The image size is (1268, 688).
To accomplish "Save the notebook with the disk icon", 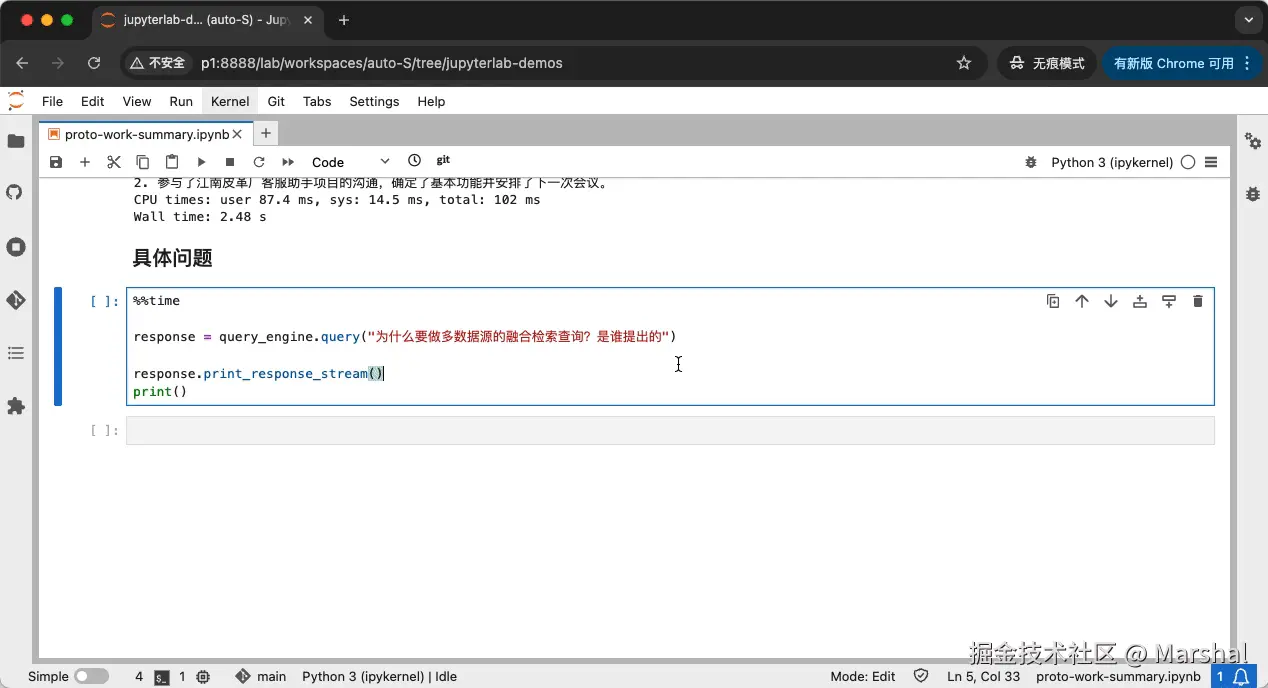I will (x=56, y=162).
